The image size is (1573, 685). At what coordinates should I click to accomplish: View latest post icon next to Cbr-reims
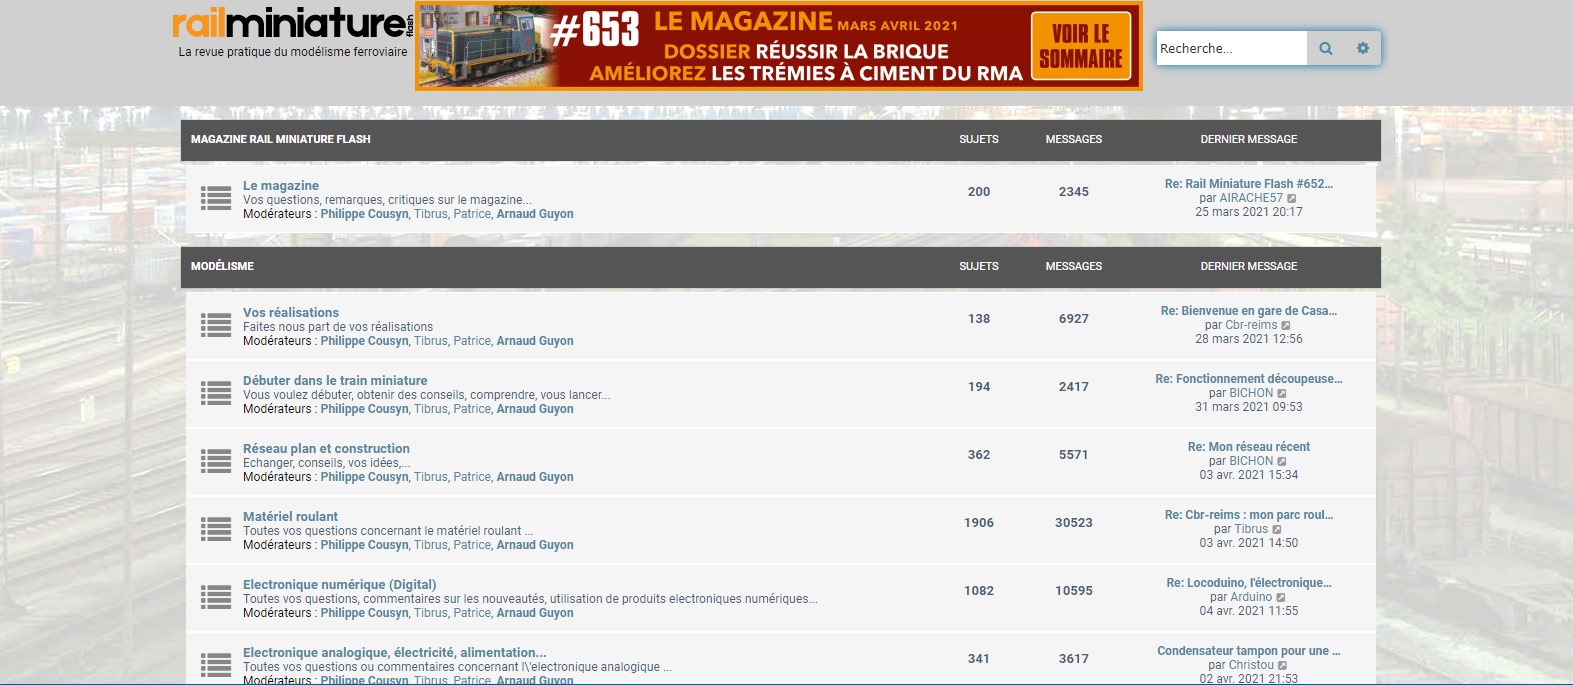click(x=1286, y=325)
